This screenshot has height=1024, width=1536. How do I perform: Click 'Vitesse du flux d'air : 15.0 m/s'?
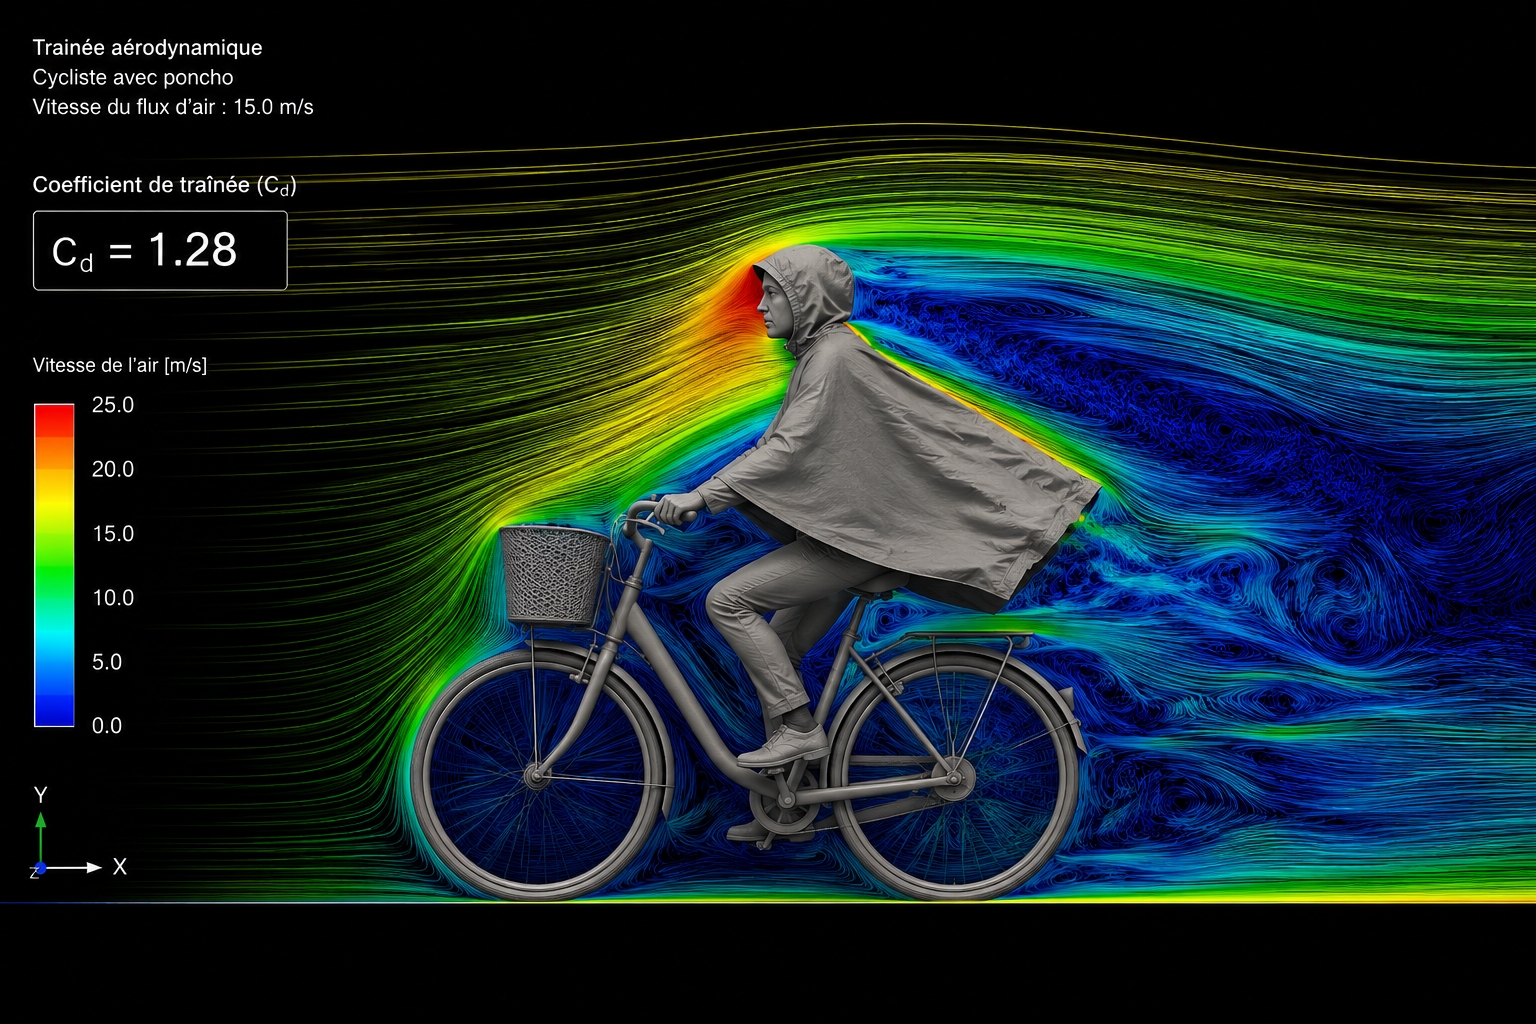click(173, 107)
